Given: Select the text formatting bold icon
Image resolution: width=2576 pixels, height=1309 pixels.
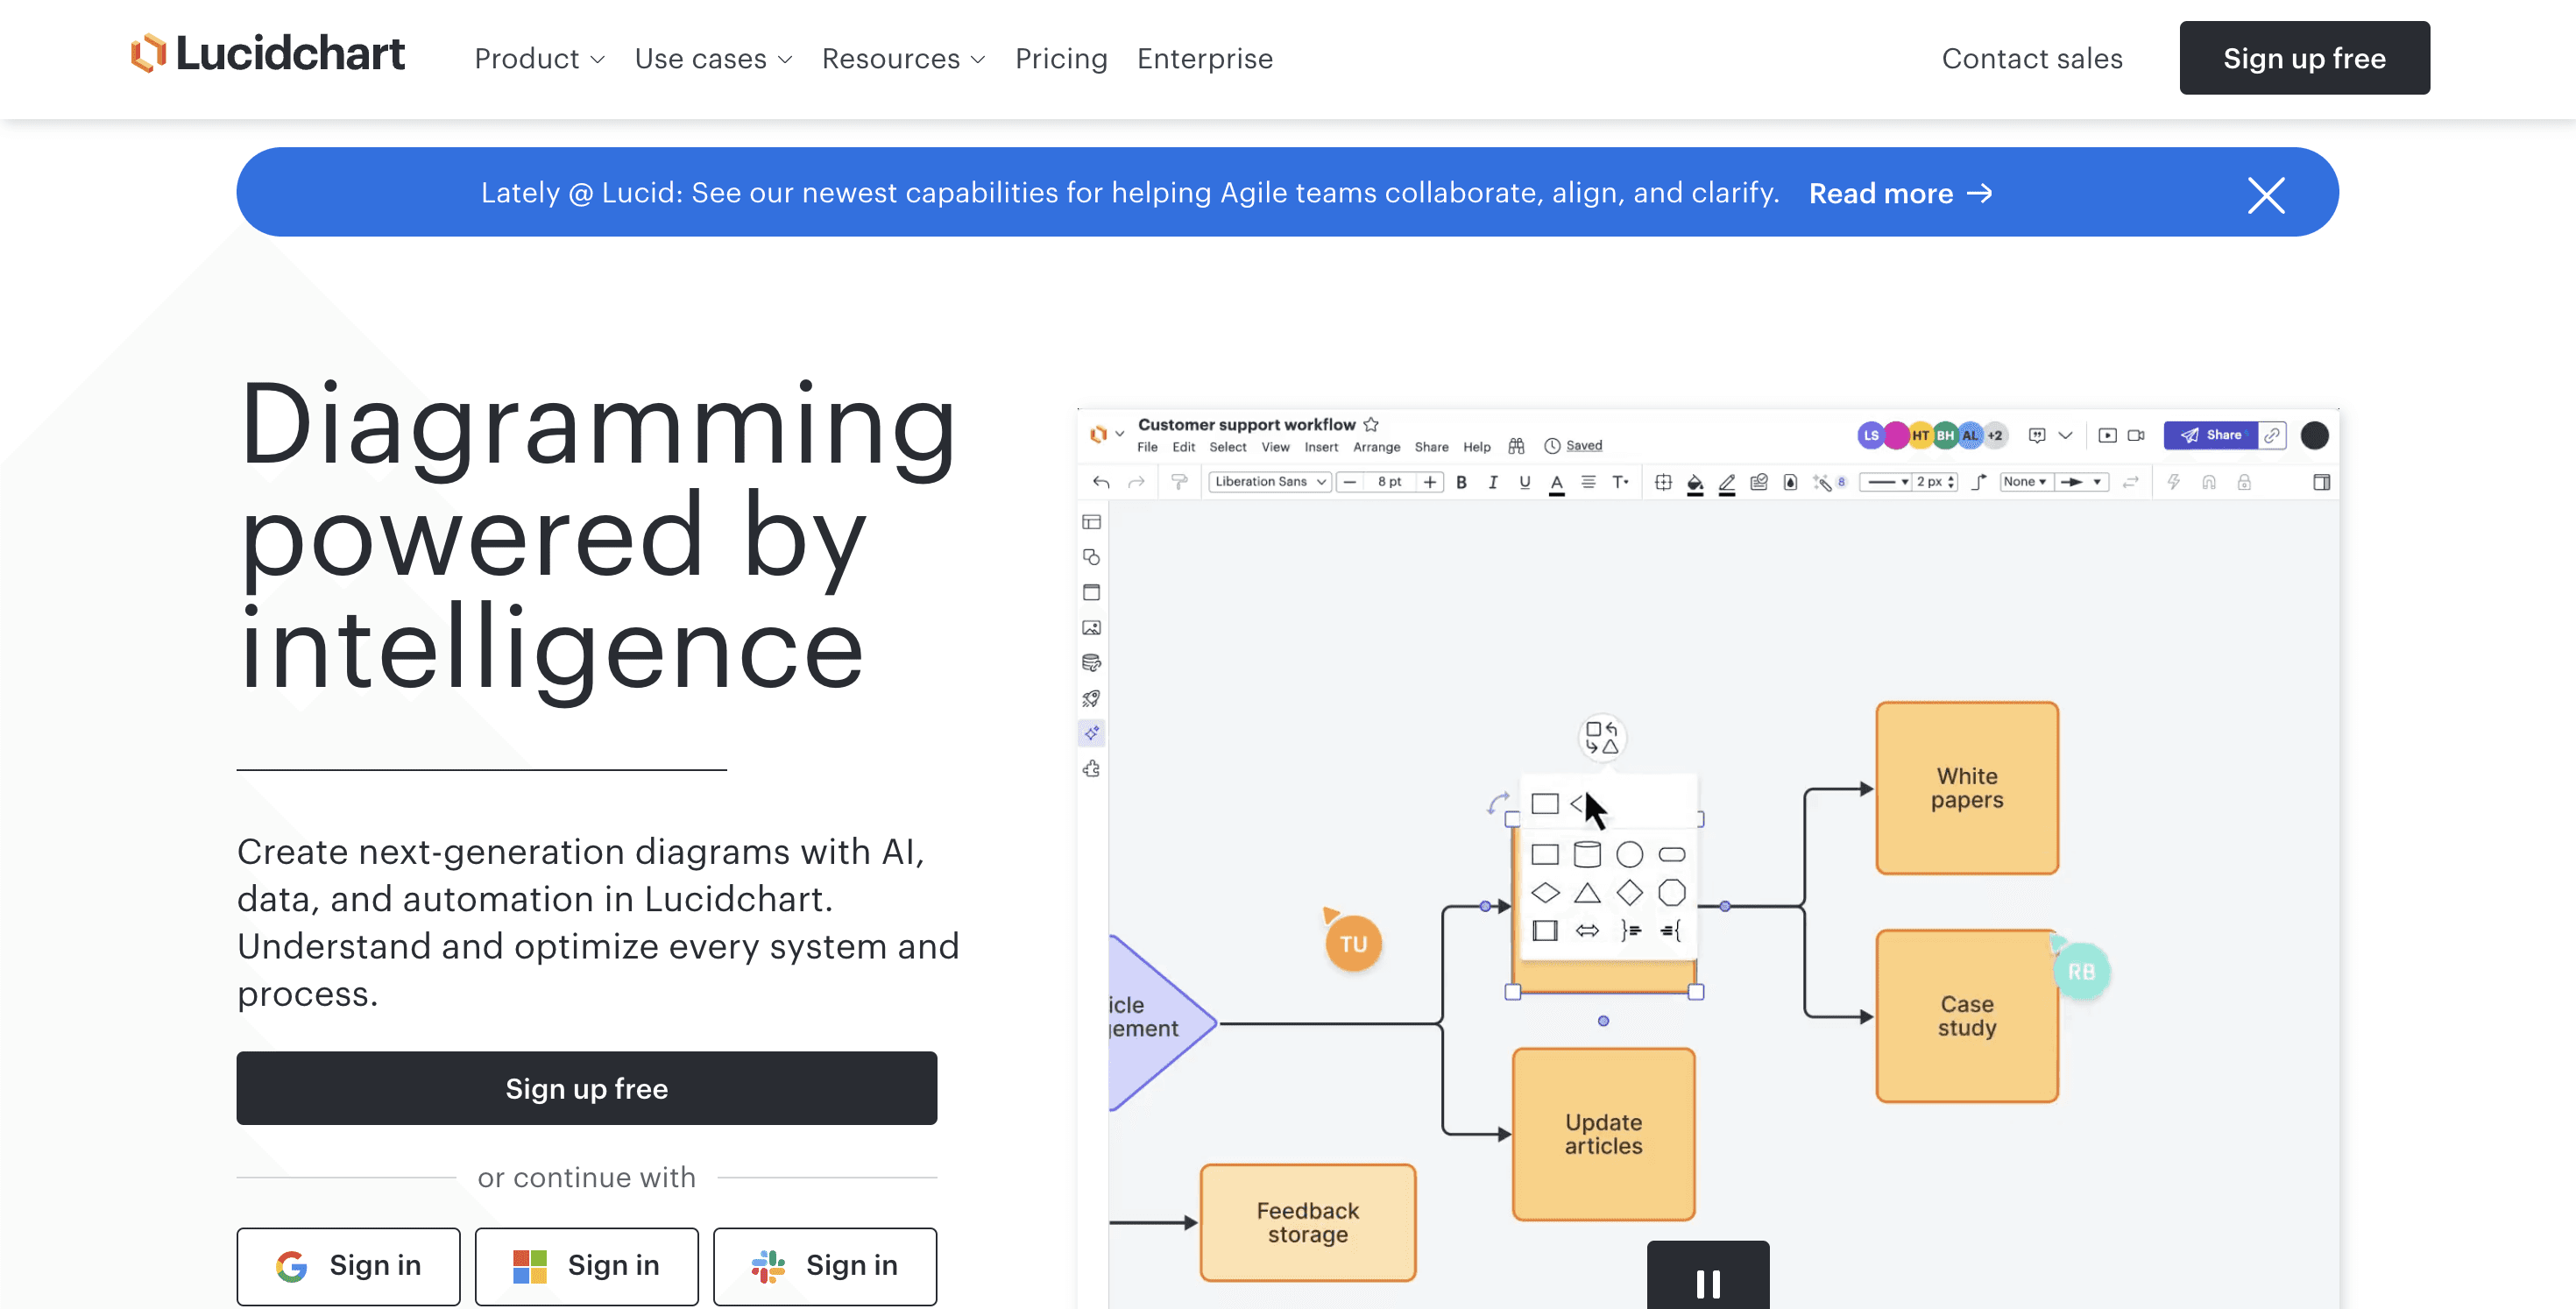Looking at the screenshot, I should pos(1459,485).
